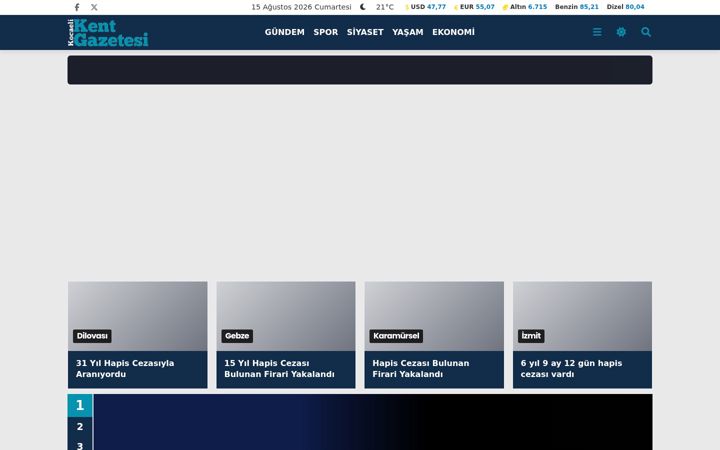
Task: Open the Gebze news card image
Action: 286,316
